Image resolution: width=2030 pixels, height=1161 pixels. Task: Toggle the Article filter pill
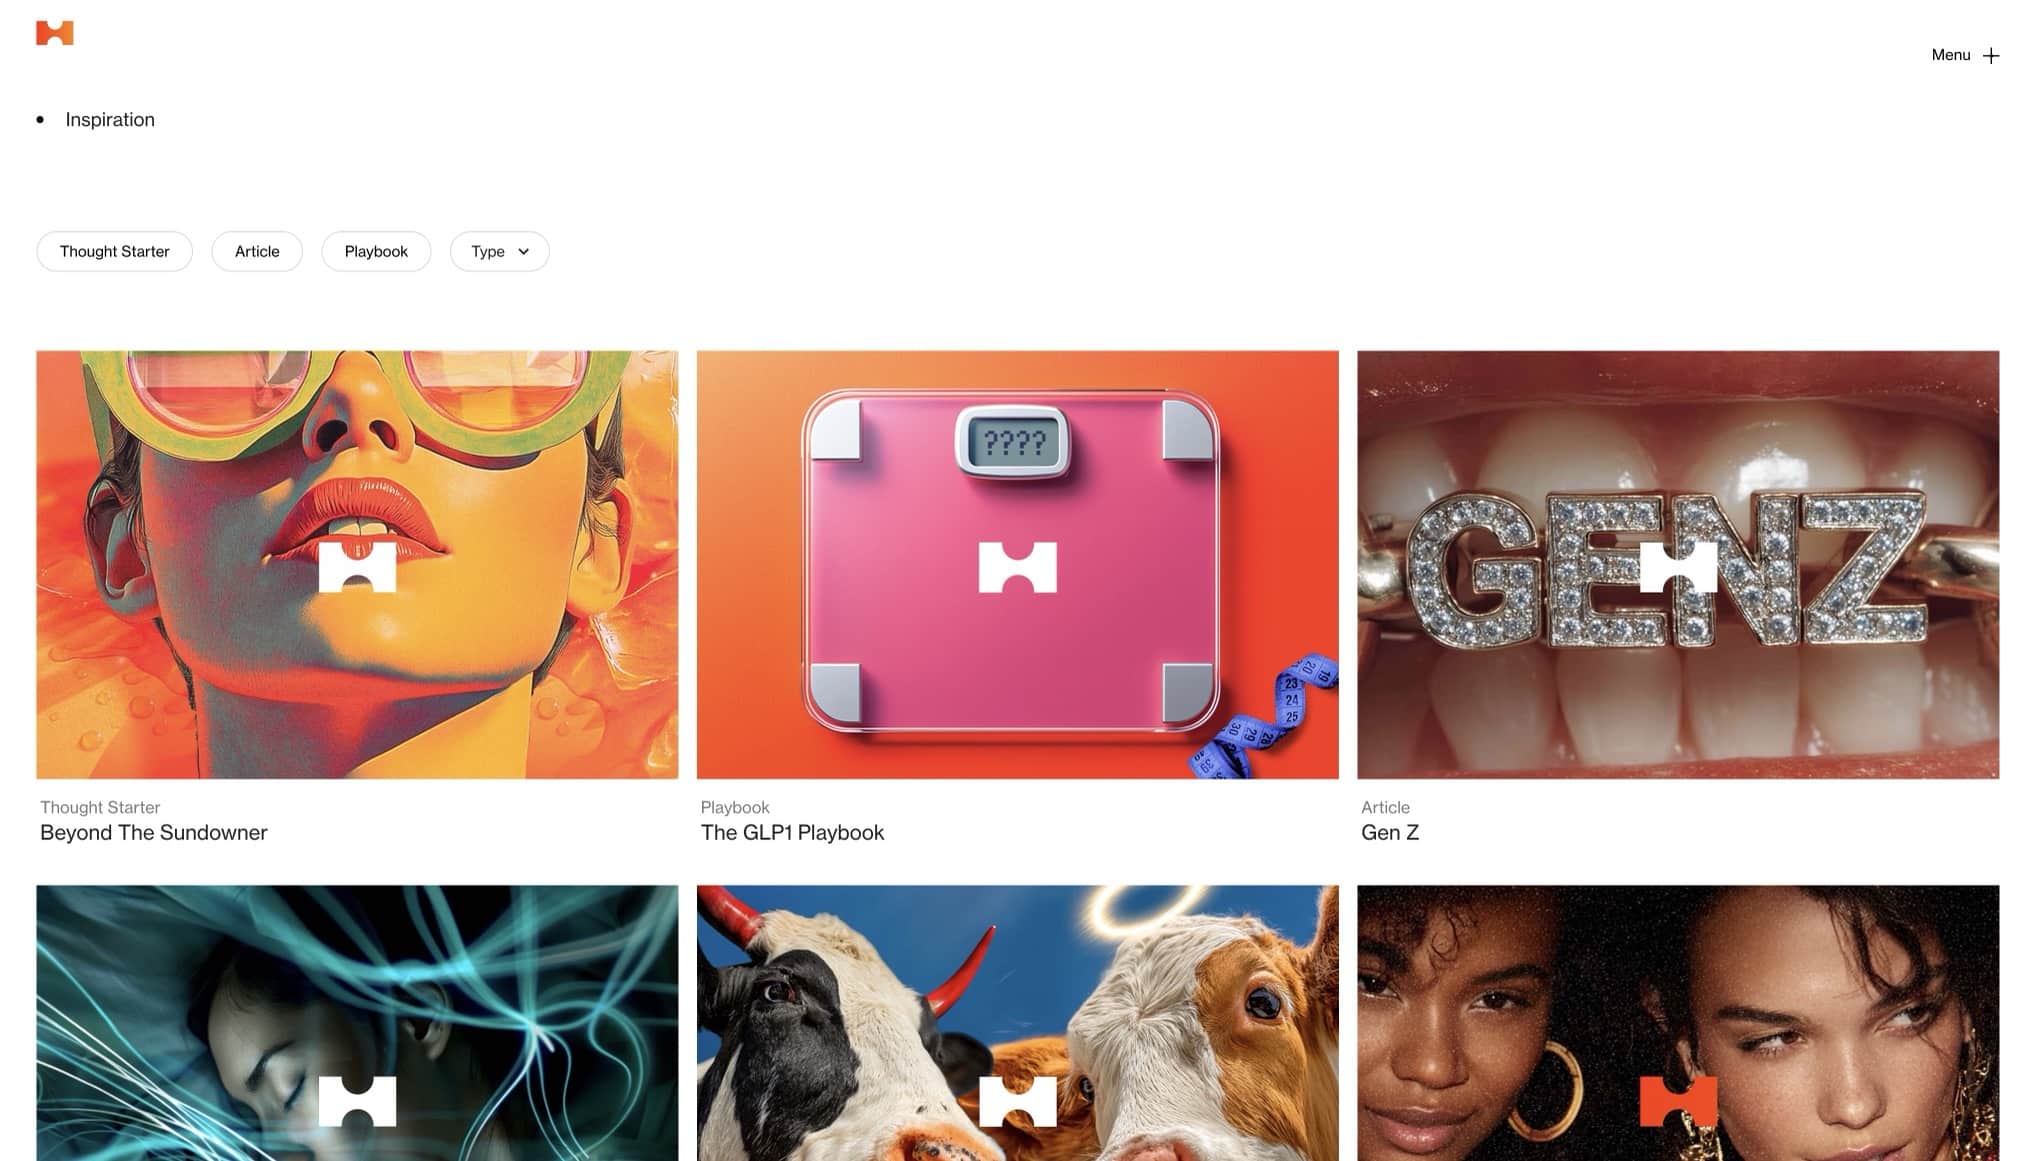pos(257,251)
